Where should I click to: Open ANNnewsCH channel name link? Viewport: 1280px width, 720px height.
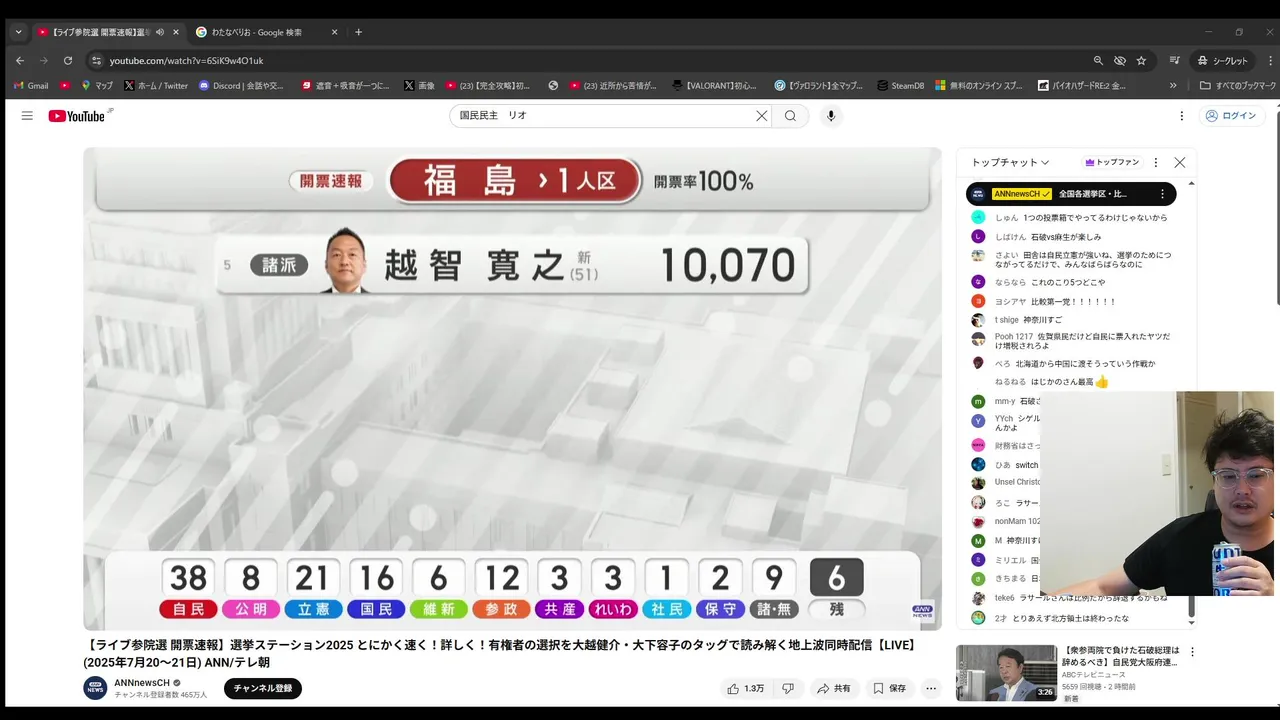[x=142, y=682]
